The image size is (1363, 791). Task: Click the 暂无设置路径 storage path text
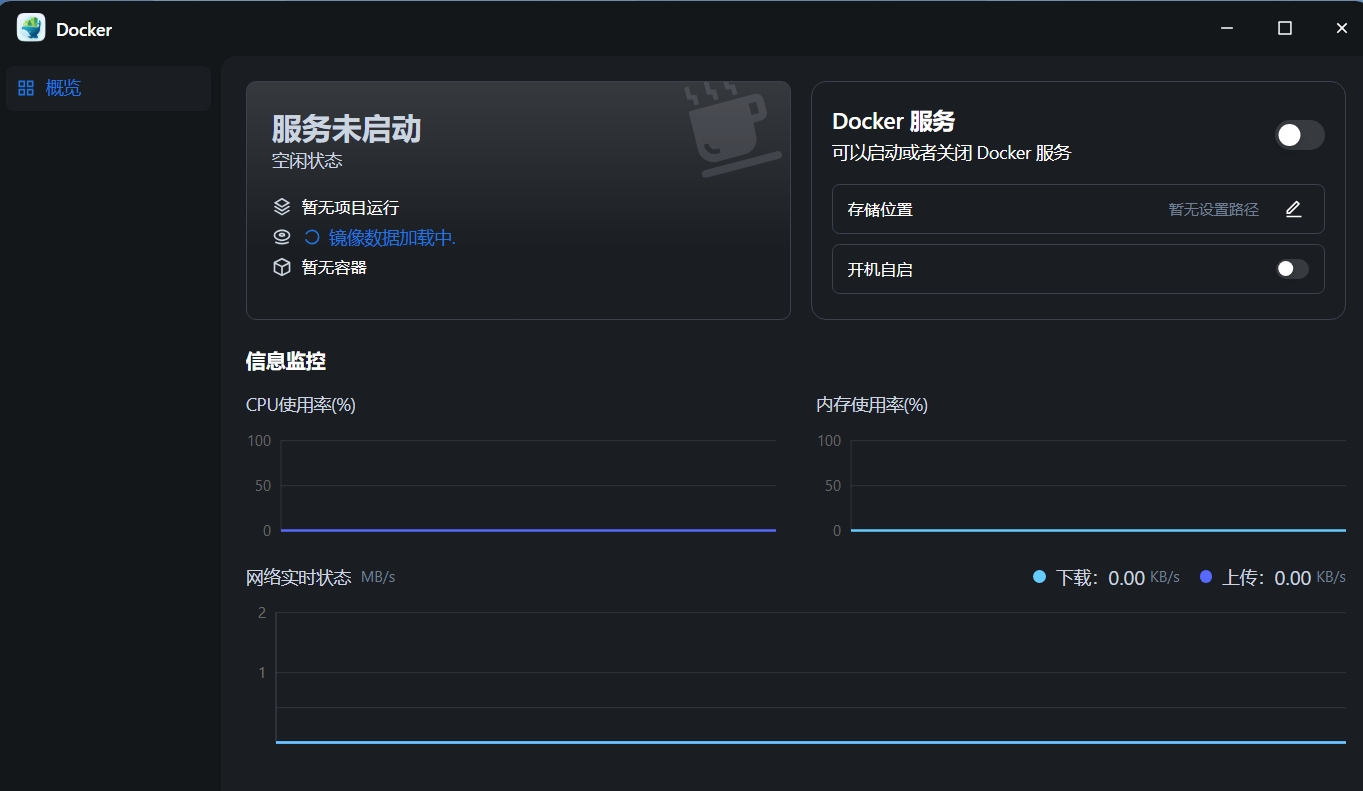pos(1213,210)
